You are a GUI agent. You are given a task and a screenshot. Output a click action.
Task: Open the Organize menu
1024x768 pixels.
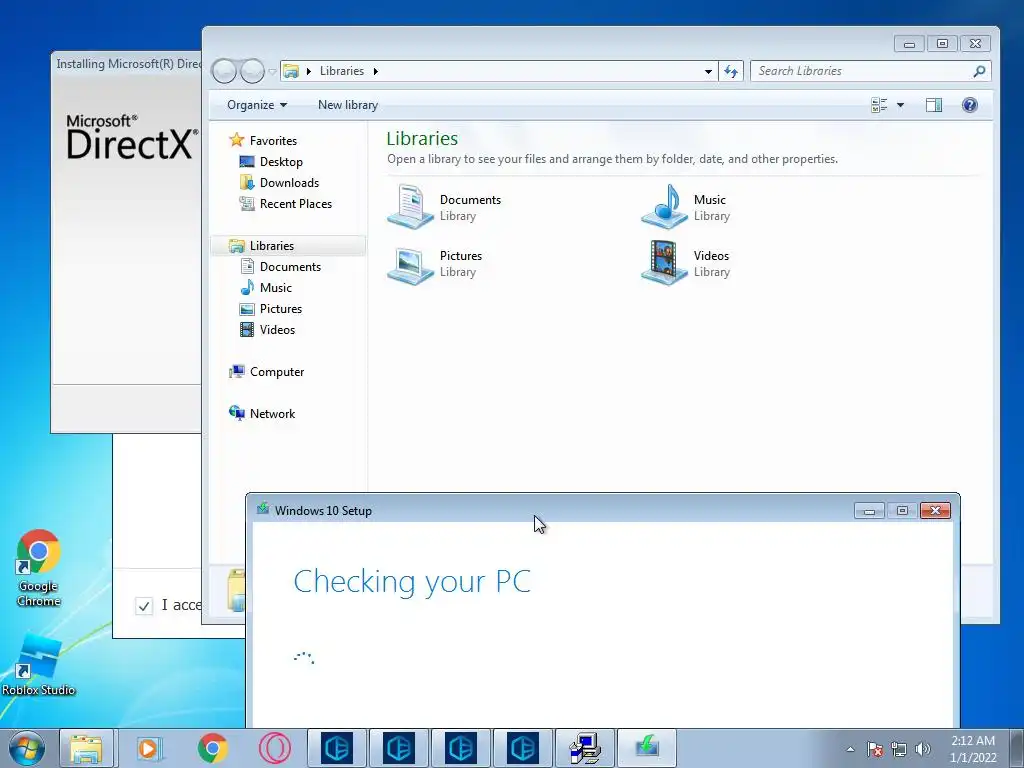pos(257,105)
